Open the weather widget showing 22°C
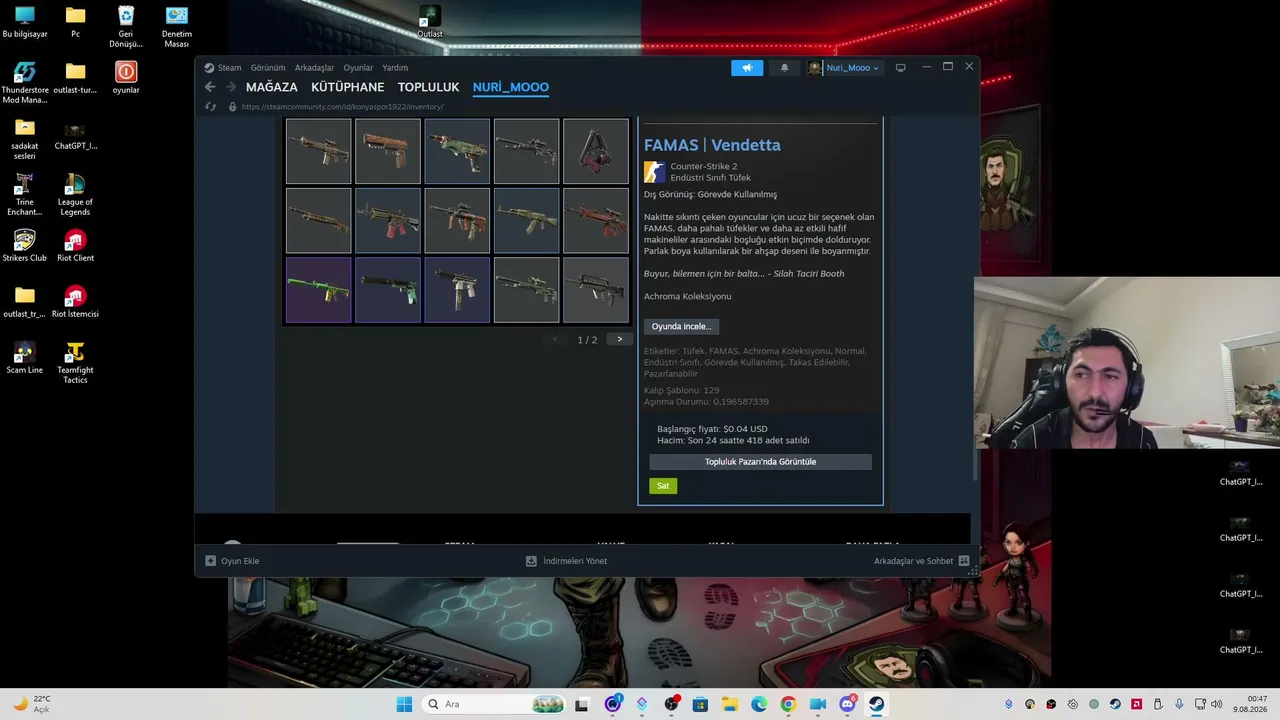The image size is (1280, 720). pyautogui.click(x=32, y=704)
